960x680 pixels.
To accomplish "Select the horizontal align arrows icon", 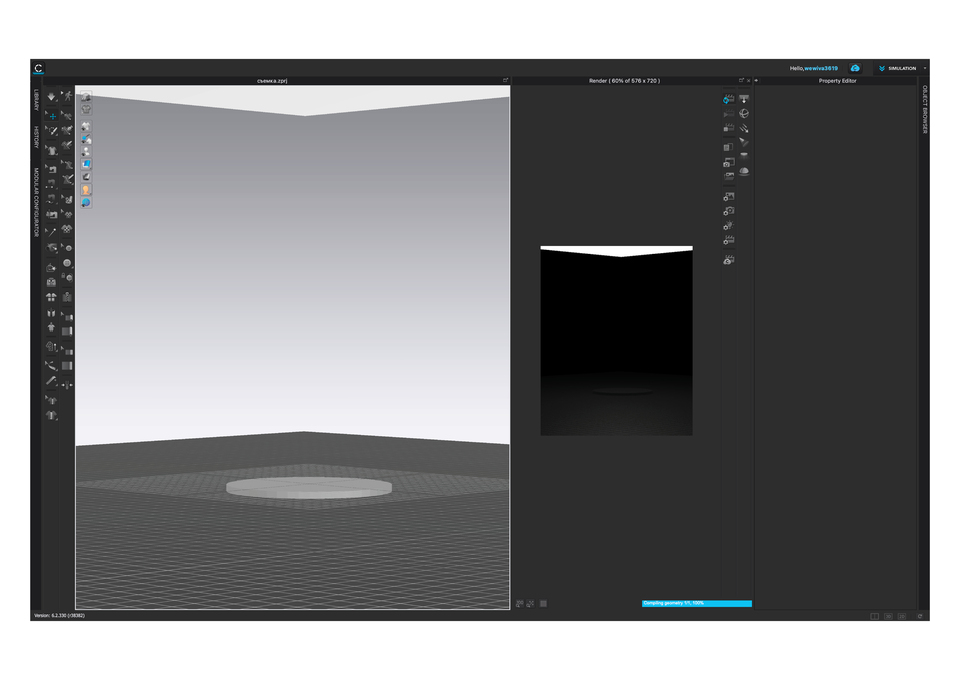I will point(67,384).
